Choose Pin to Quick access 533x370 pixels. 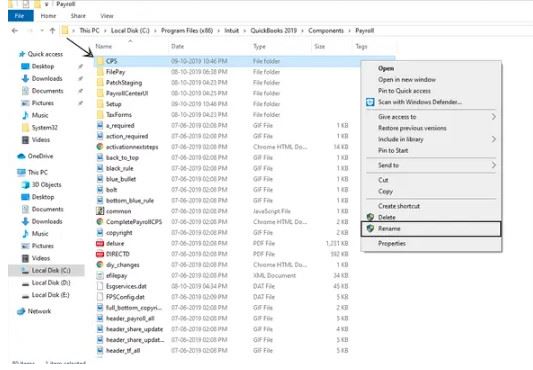(405, 91)
